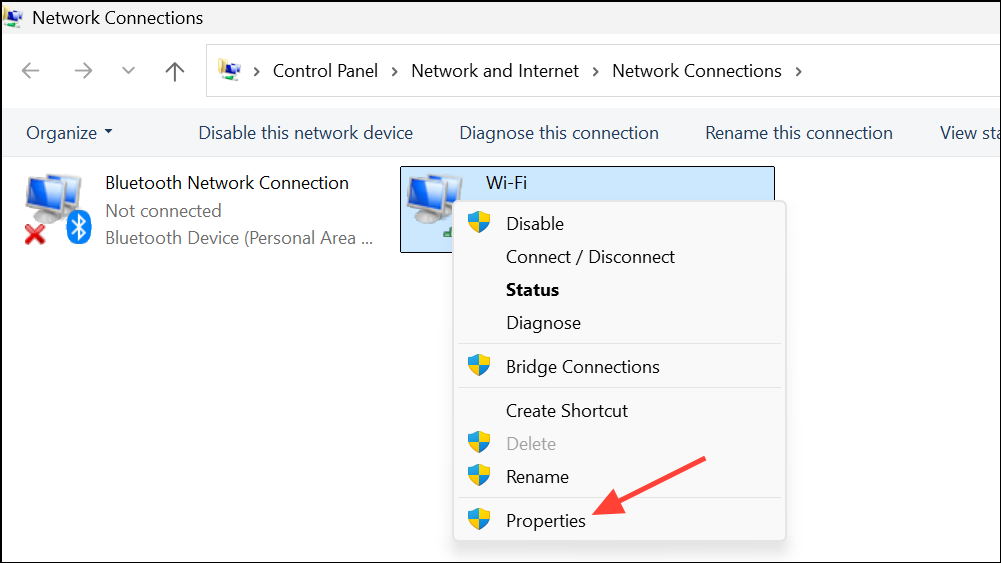Click Network and Internet breadcrumb link

[x=495, y=71]
